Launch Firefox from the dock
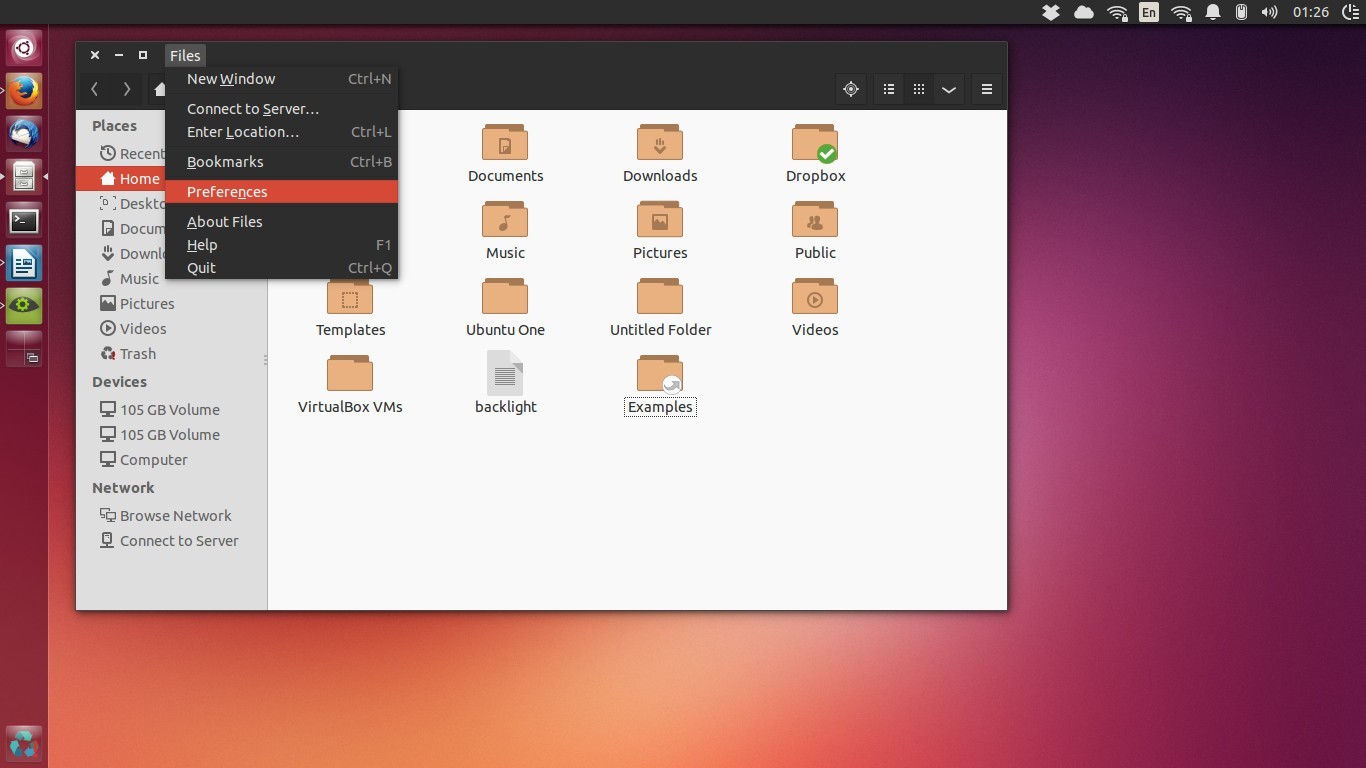Screen dimensions: 1366x768 (x=24, y=91)
